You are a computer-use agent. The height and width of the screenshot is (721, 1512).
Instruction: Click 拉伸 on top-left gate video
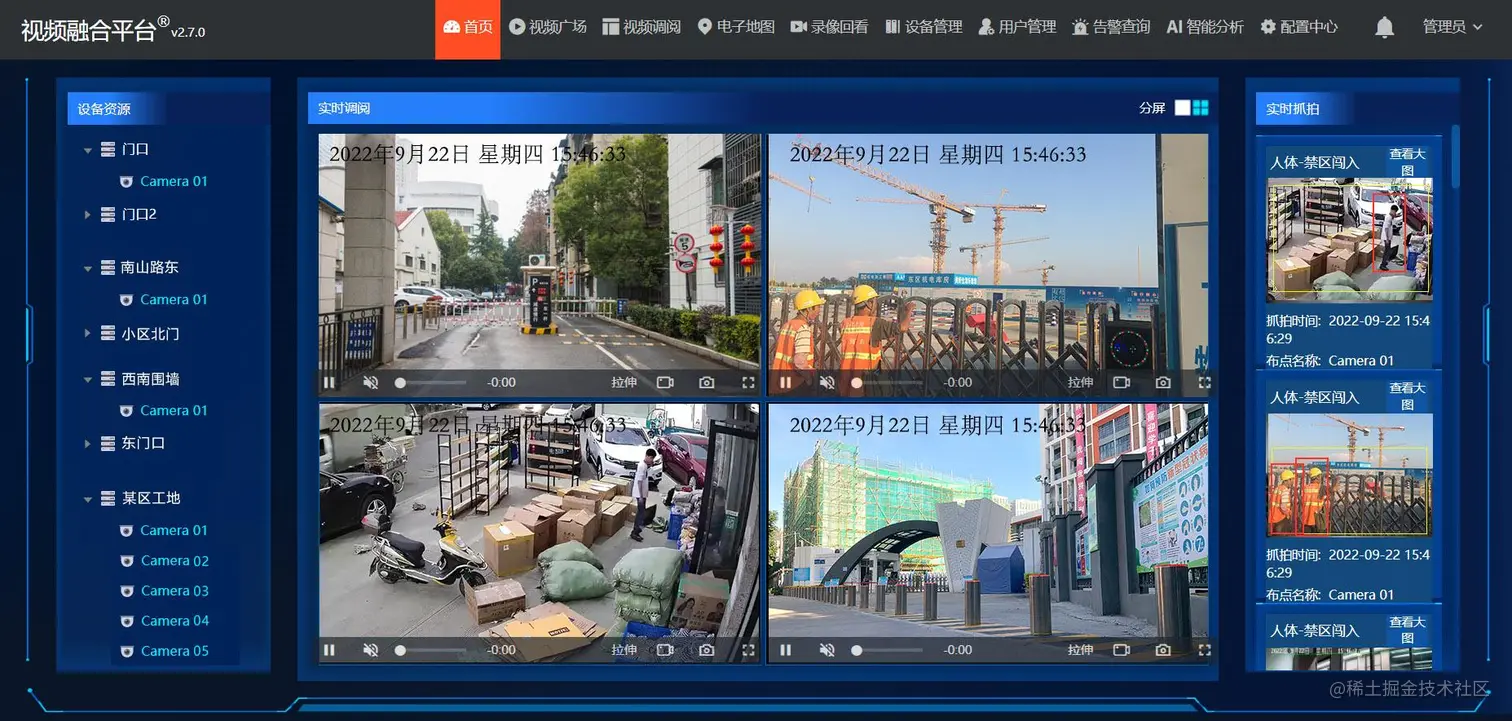624,382
